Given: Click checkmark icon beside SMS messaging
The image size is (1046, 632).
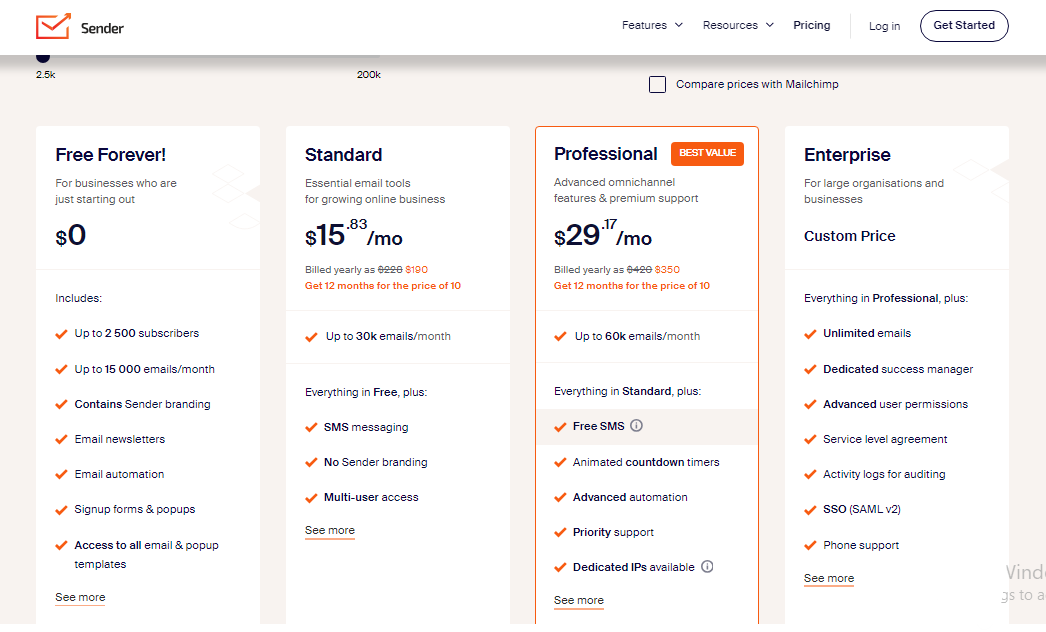Looking at the screenshot, I should pos(311,428).
